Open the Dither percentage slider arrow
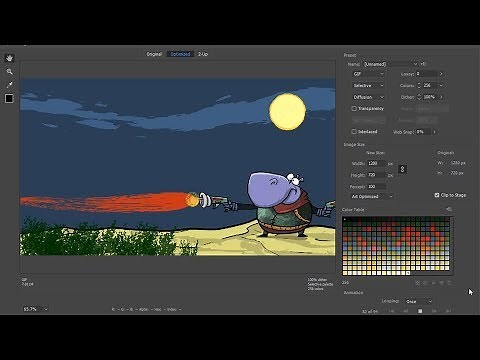 point(441,97)
